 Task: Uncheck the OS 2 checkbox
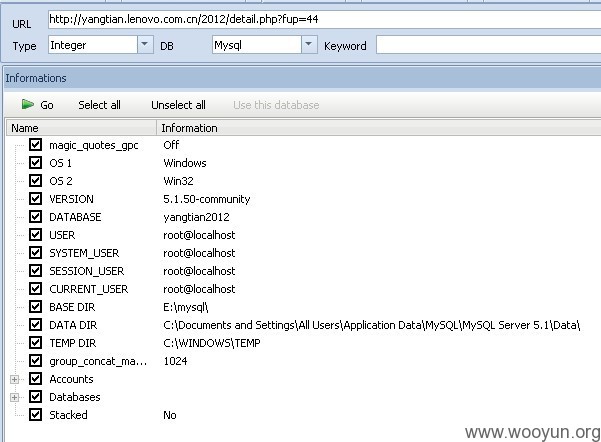36,181
